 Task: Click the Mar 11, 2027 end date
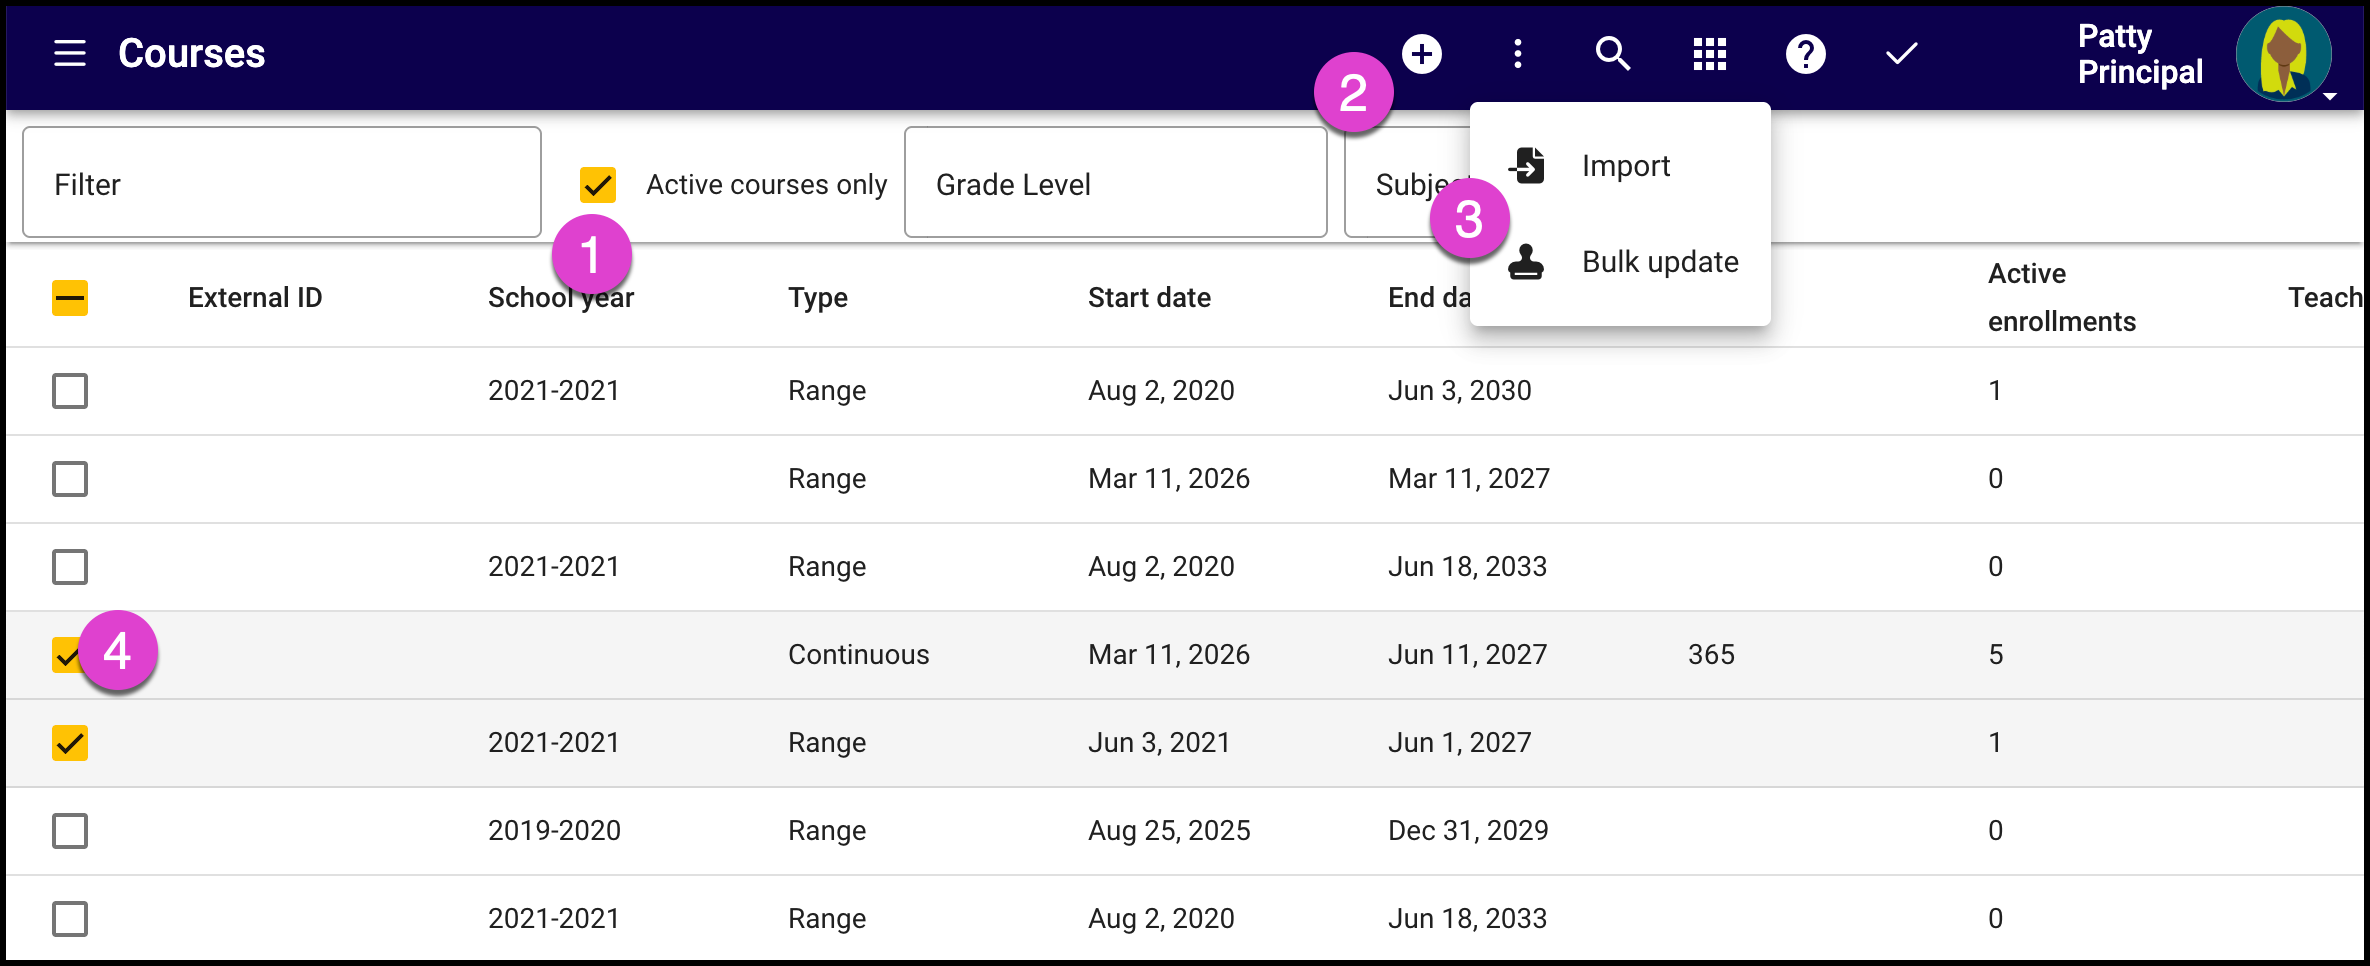click(x=1469, y=479)
